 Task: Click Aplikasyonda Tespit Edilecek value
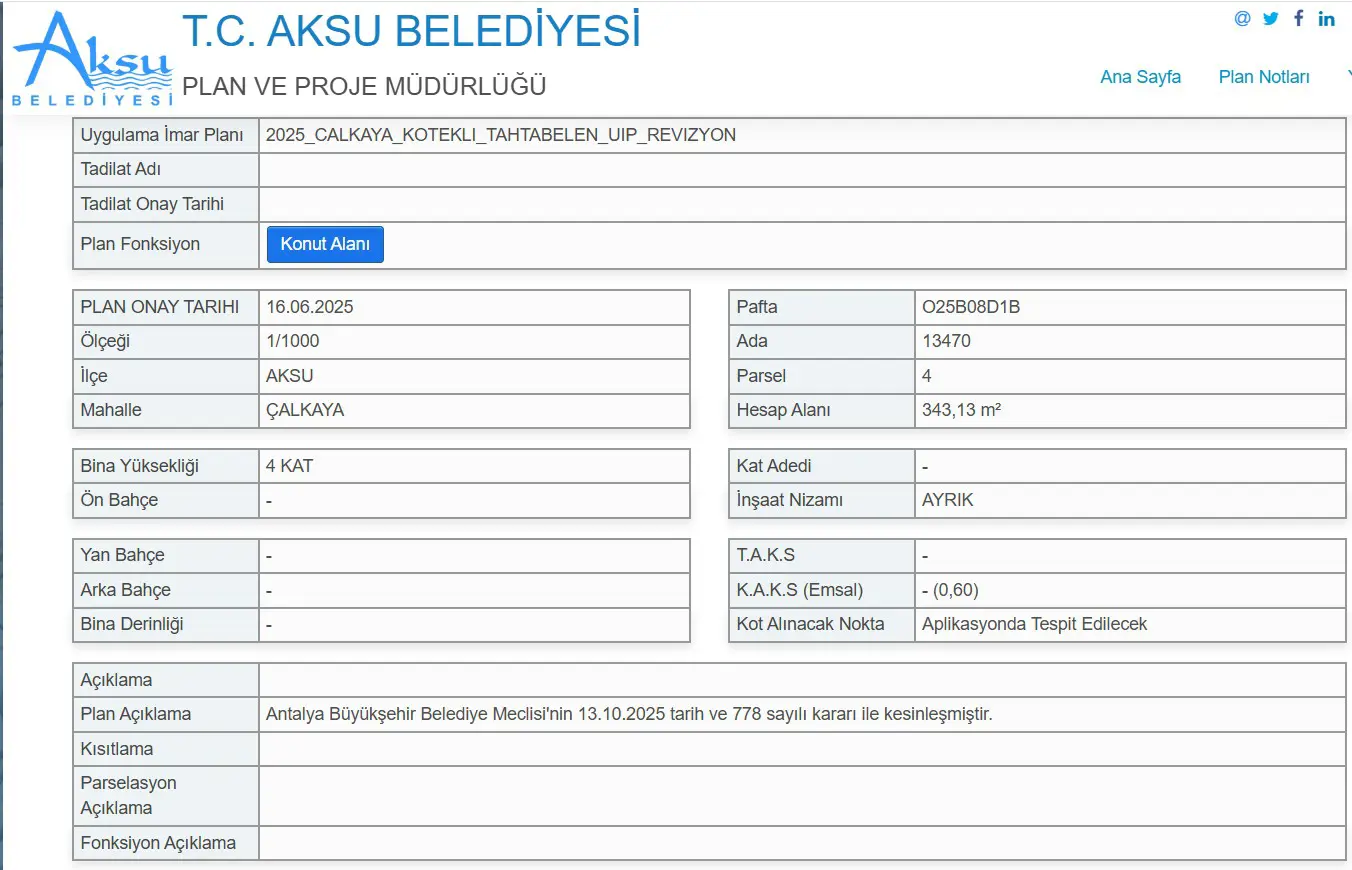pos(1034,624)
